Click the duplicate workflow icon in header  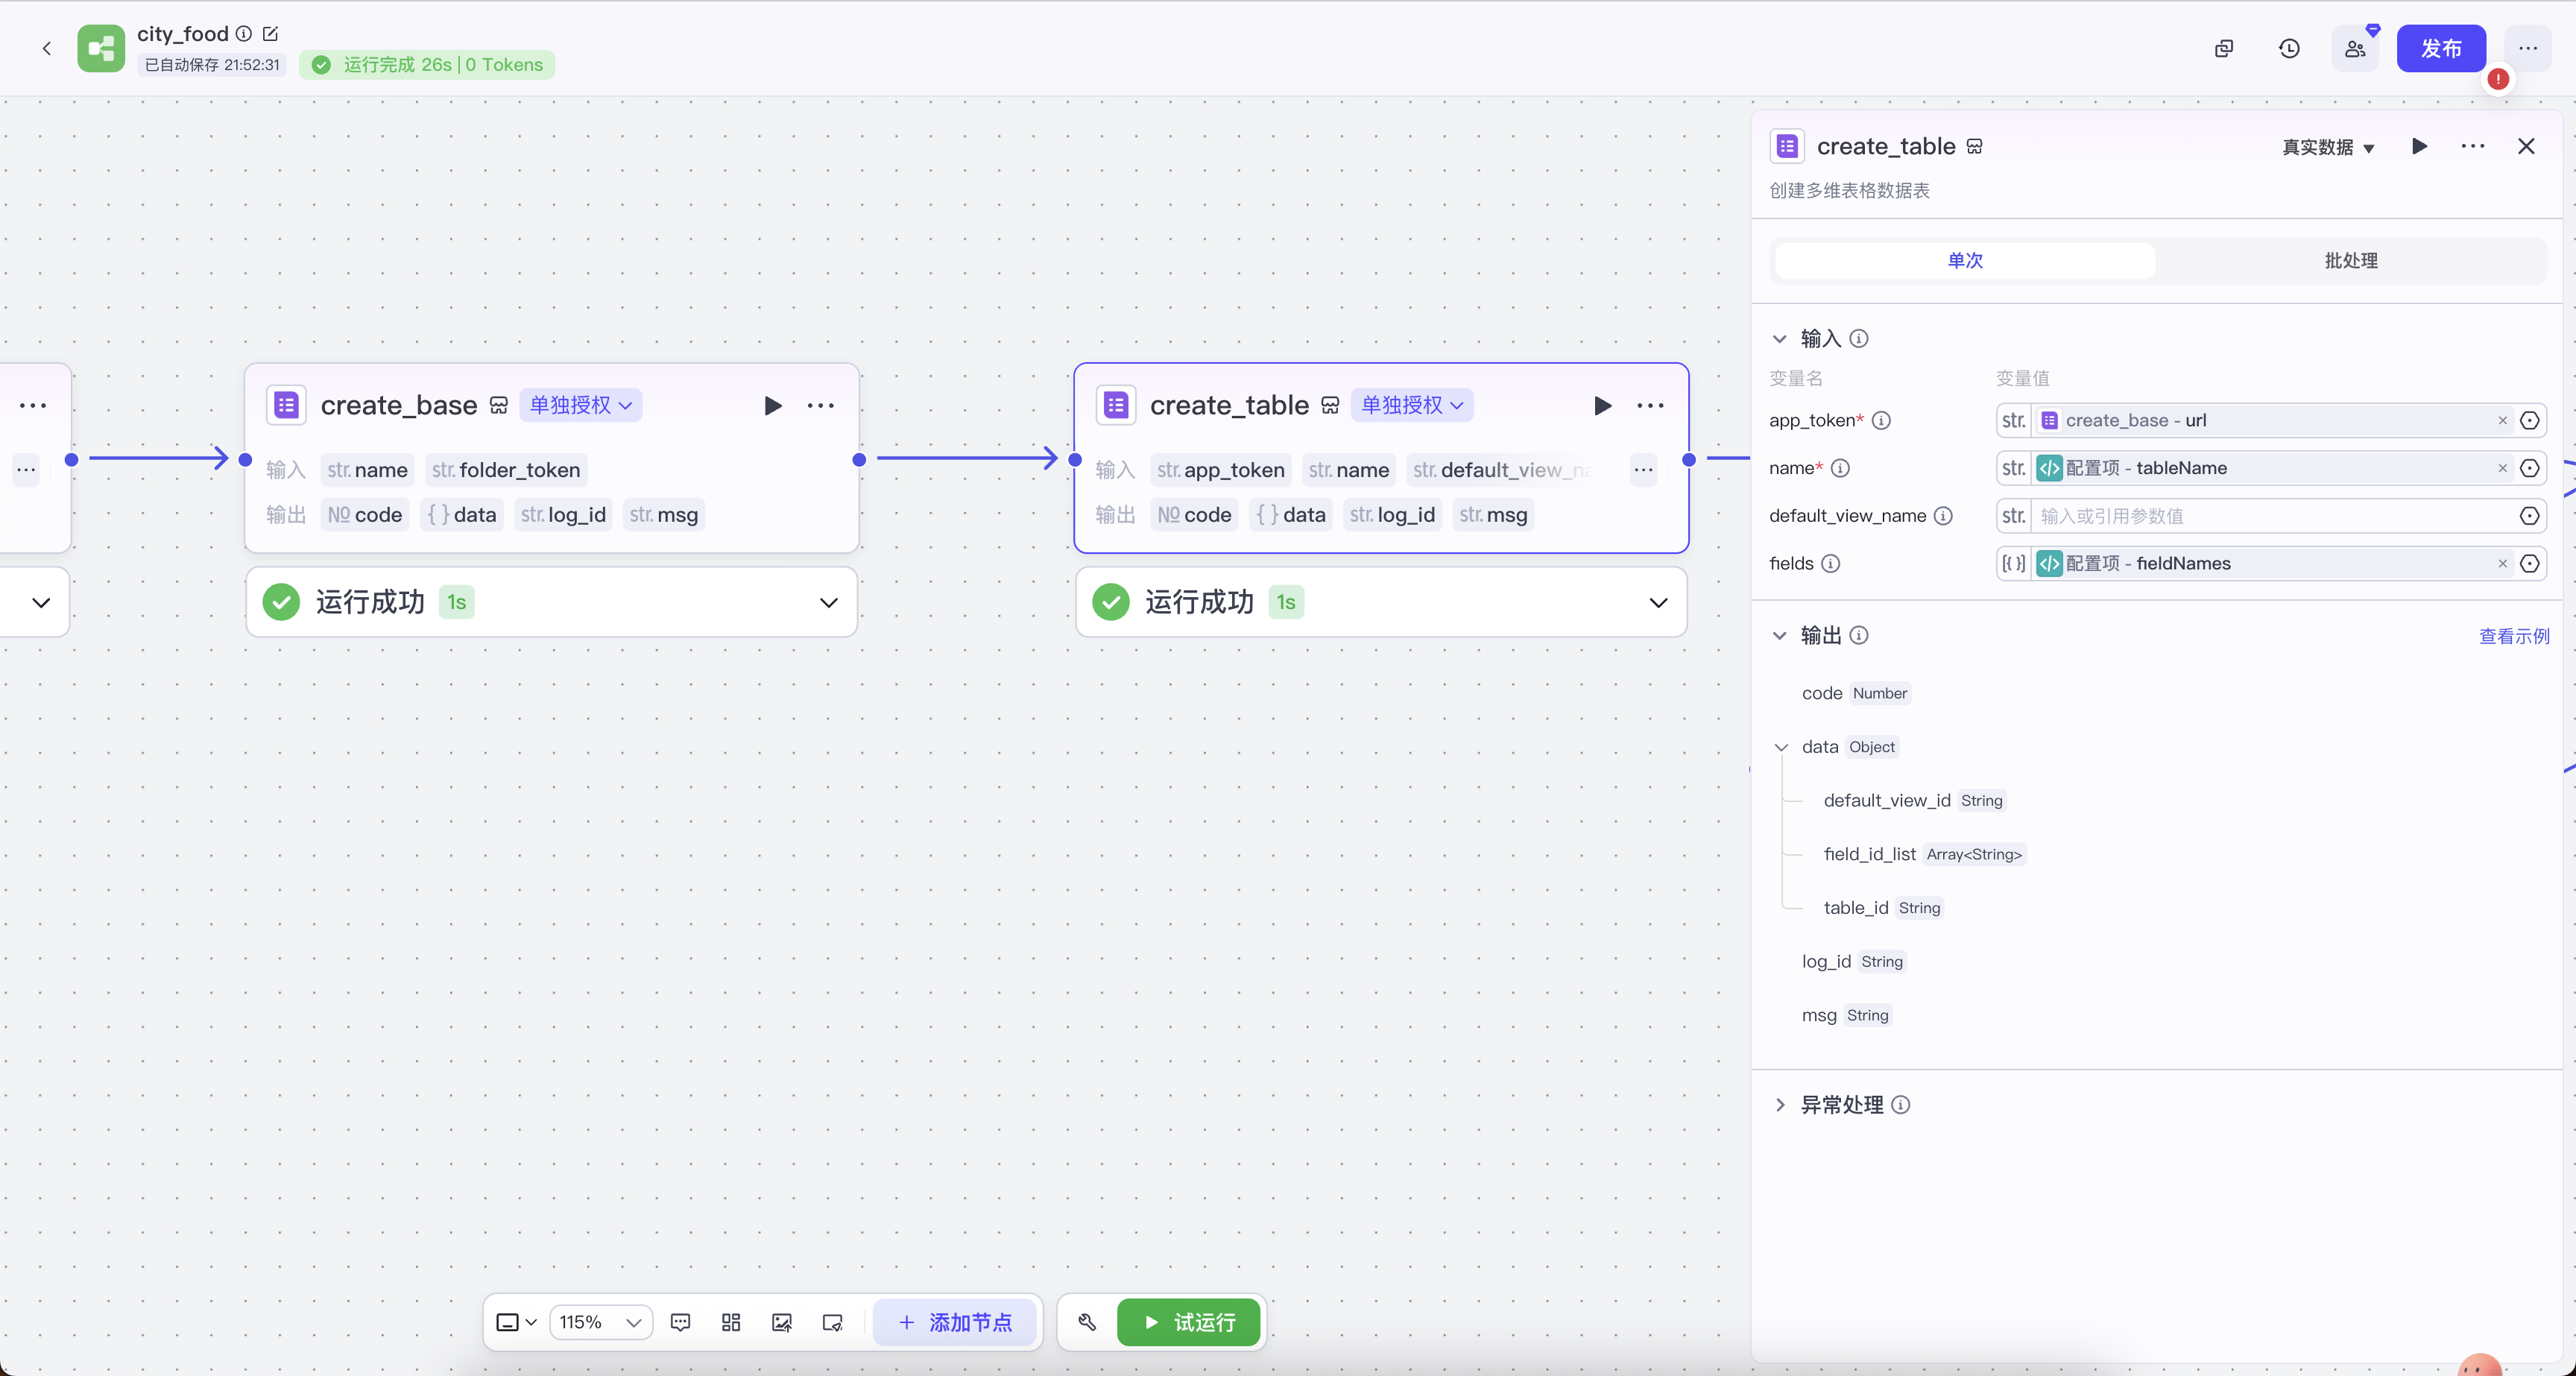2223,48
